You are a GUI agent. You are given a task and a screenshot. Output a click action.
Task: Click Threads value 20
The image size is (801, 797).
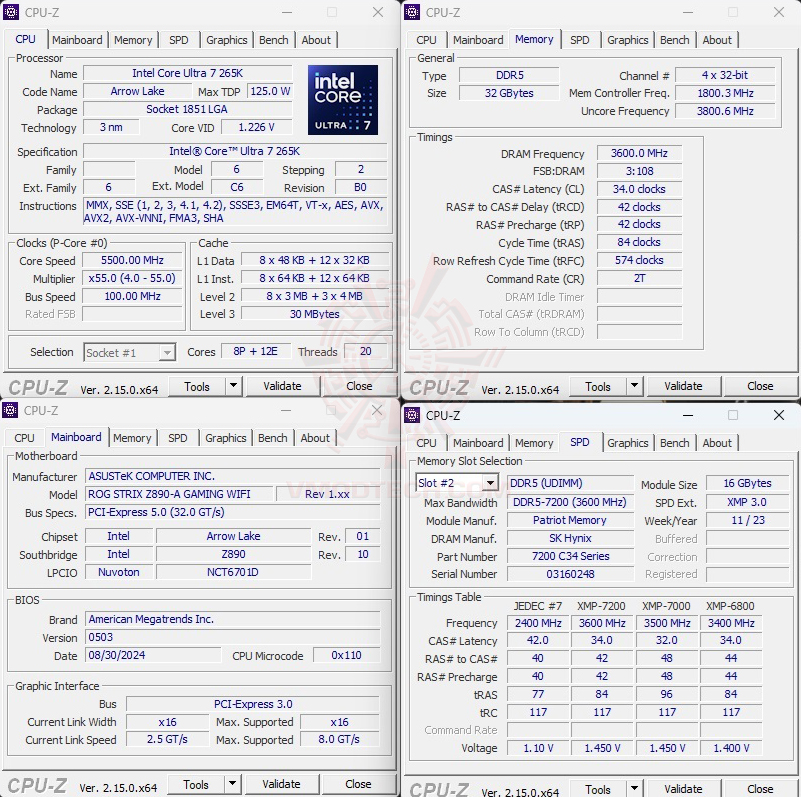366,351
